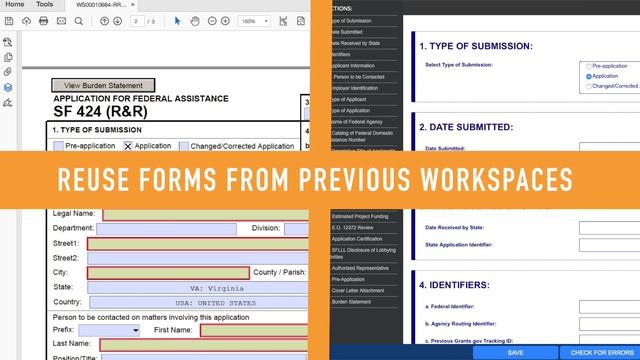Close the WS00010664-RR document tab

(x=133, y=5)
